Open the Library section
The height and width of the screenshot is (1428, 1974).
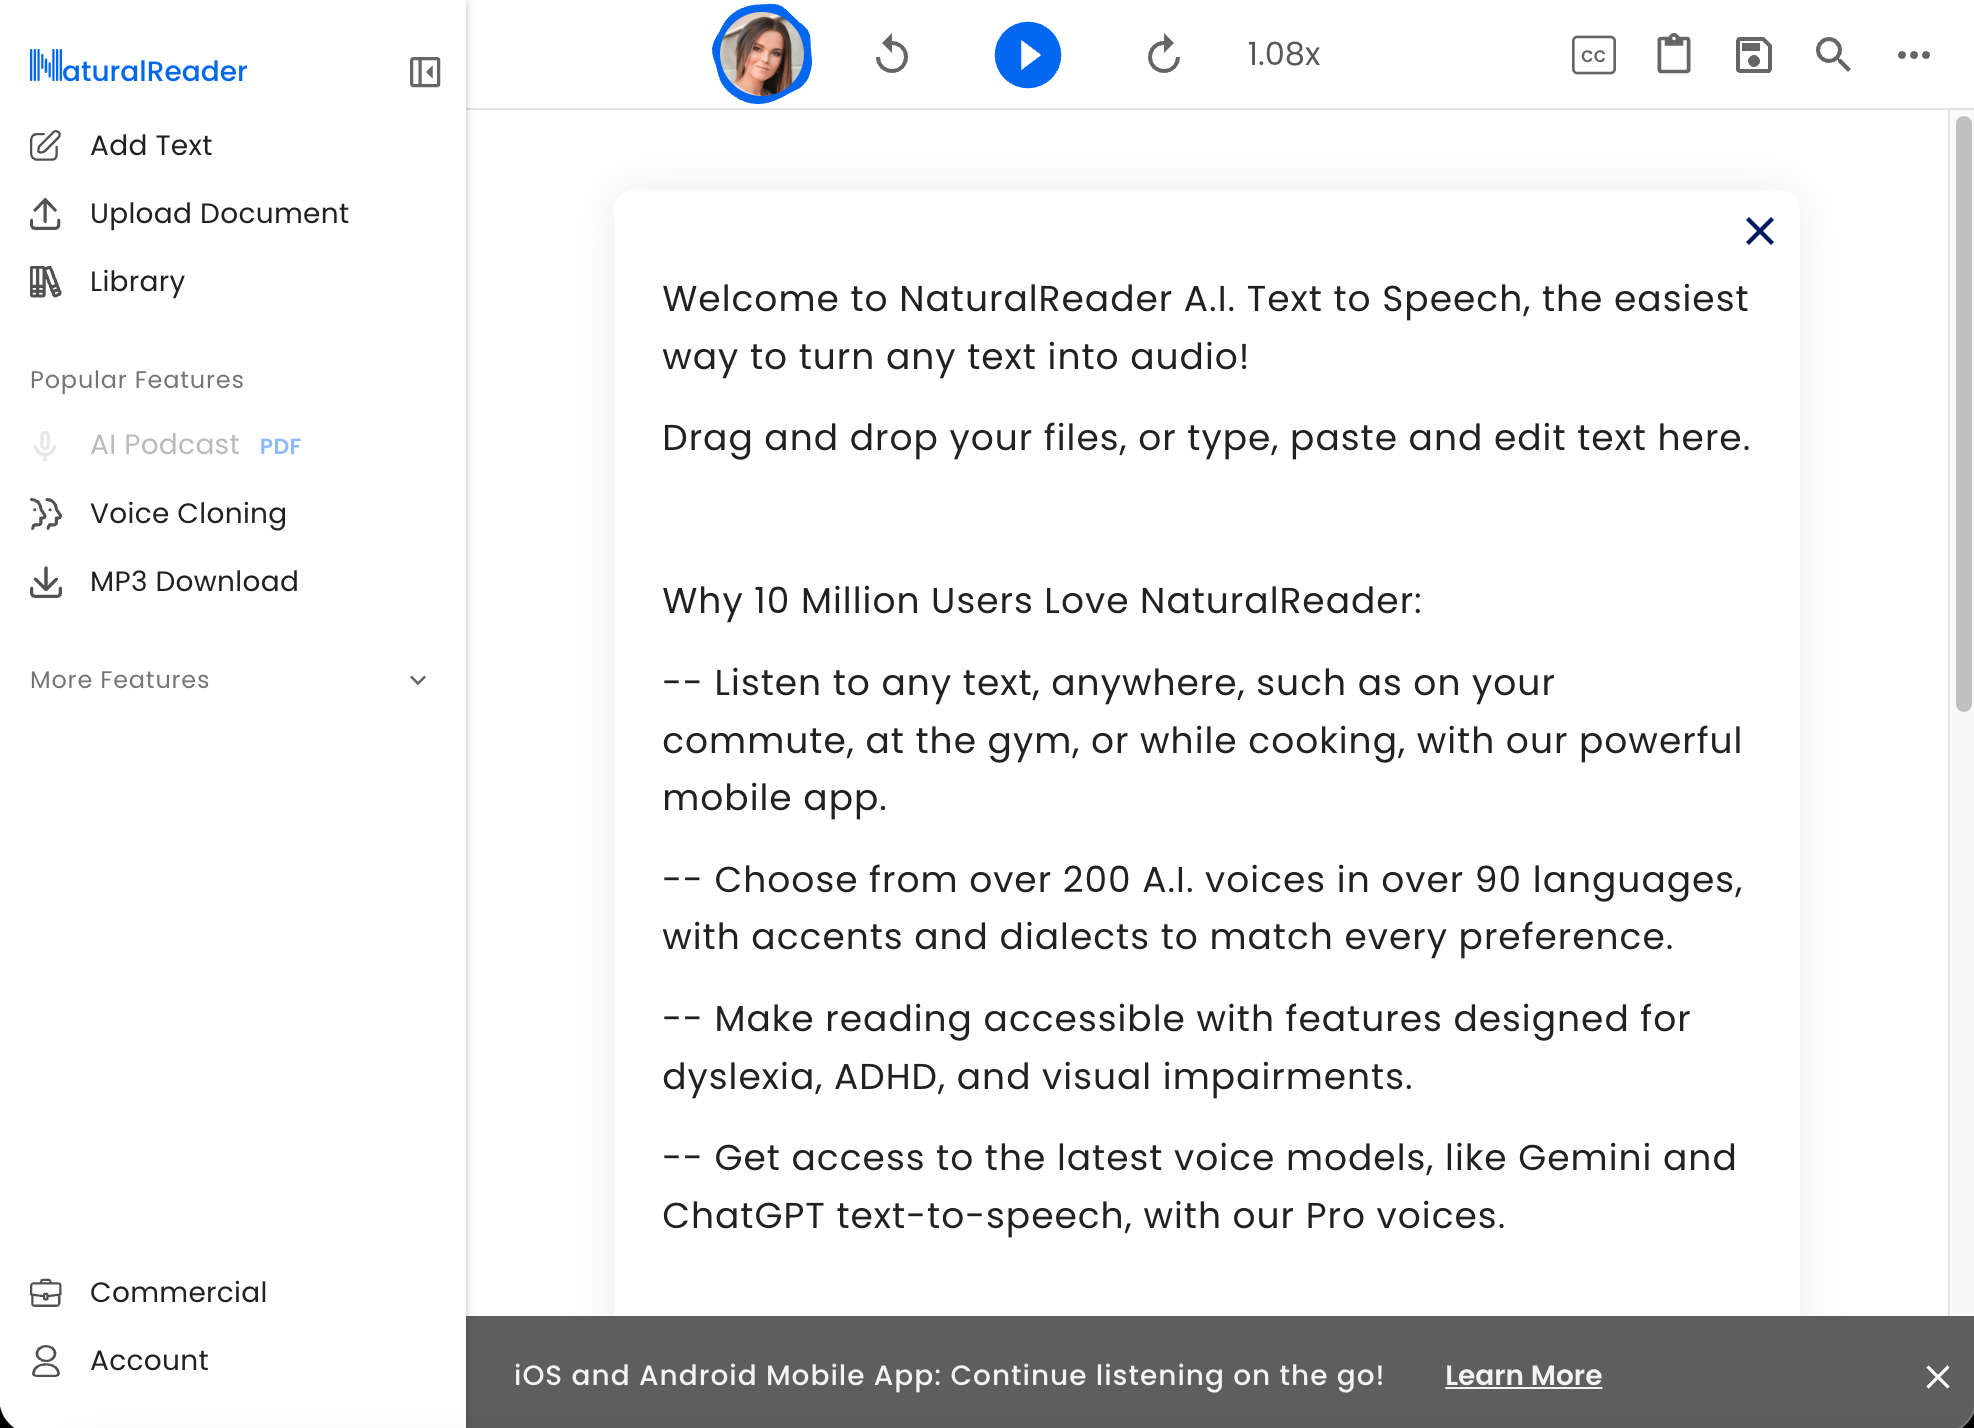point(137,281)
